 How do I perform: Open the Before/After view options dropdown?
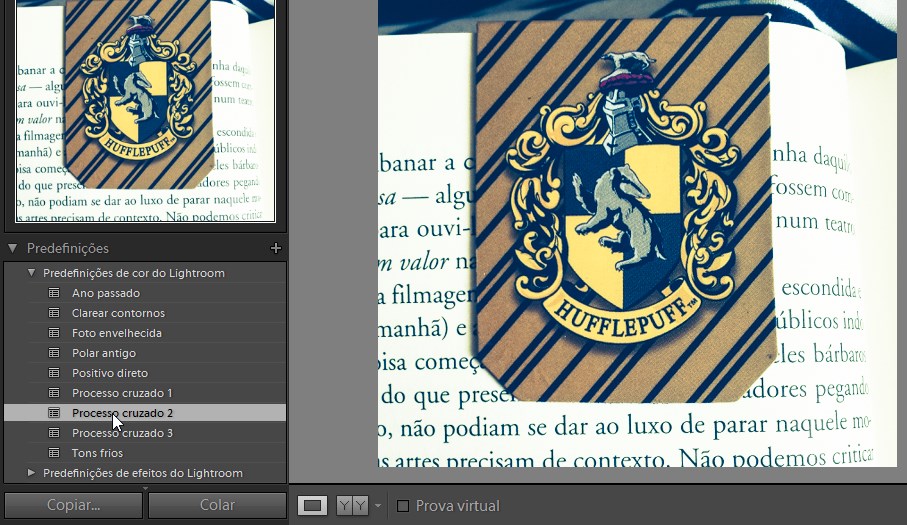378,505
